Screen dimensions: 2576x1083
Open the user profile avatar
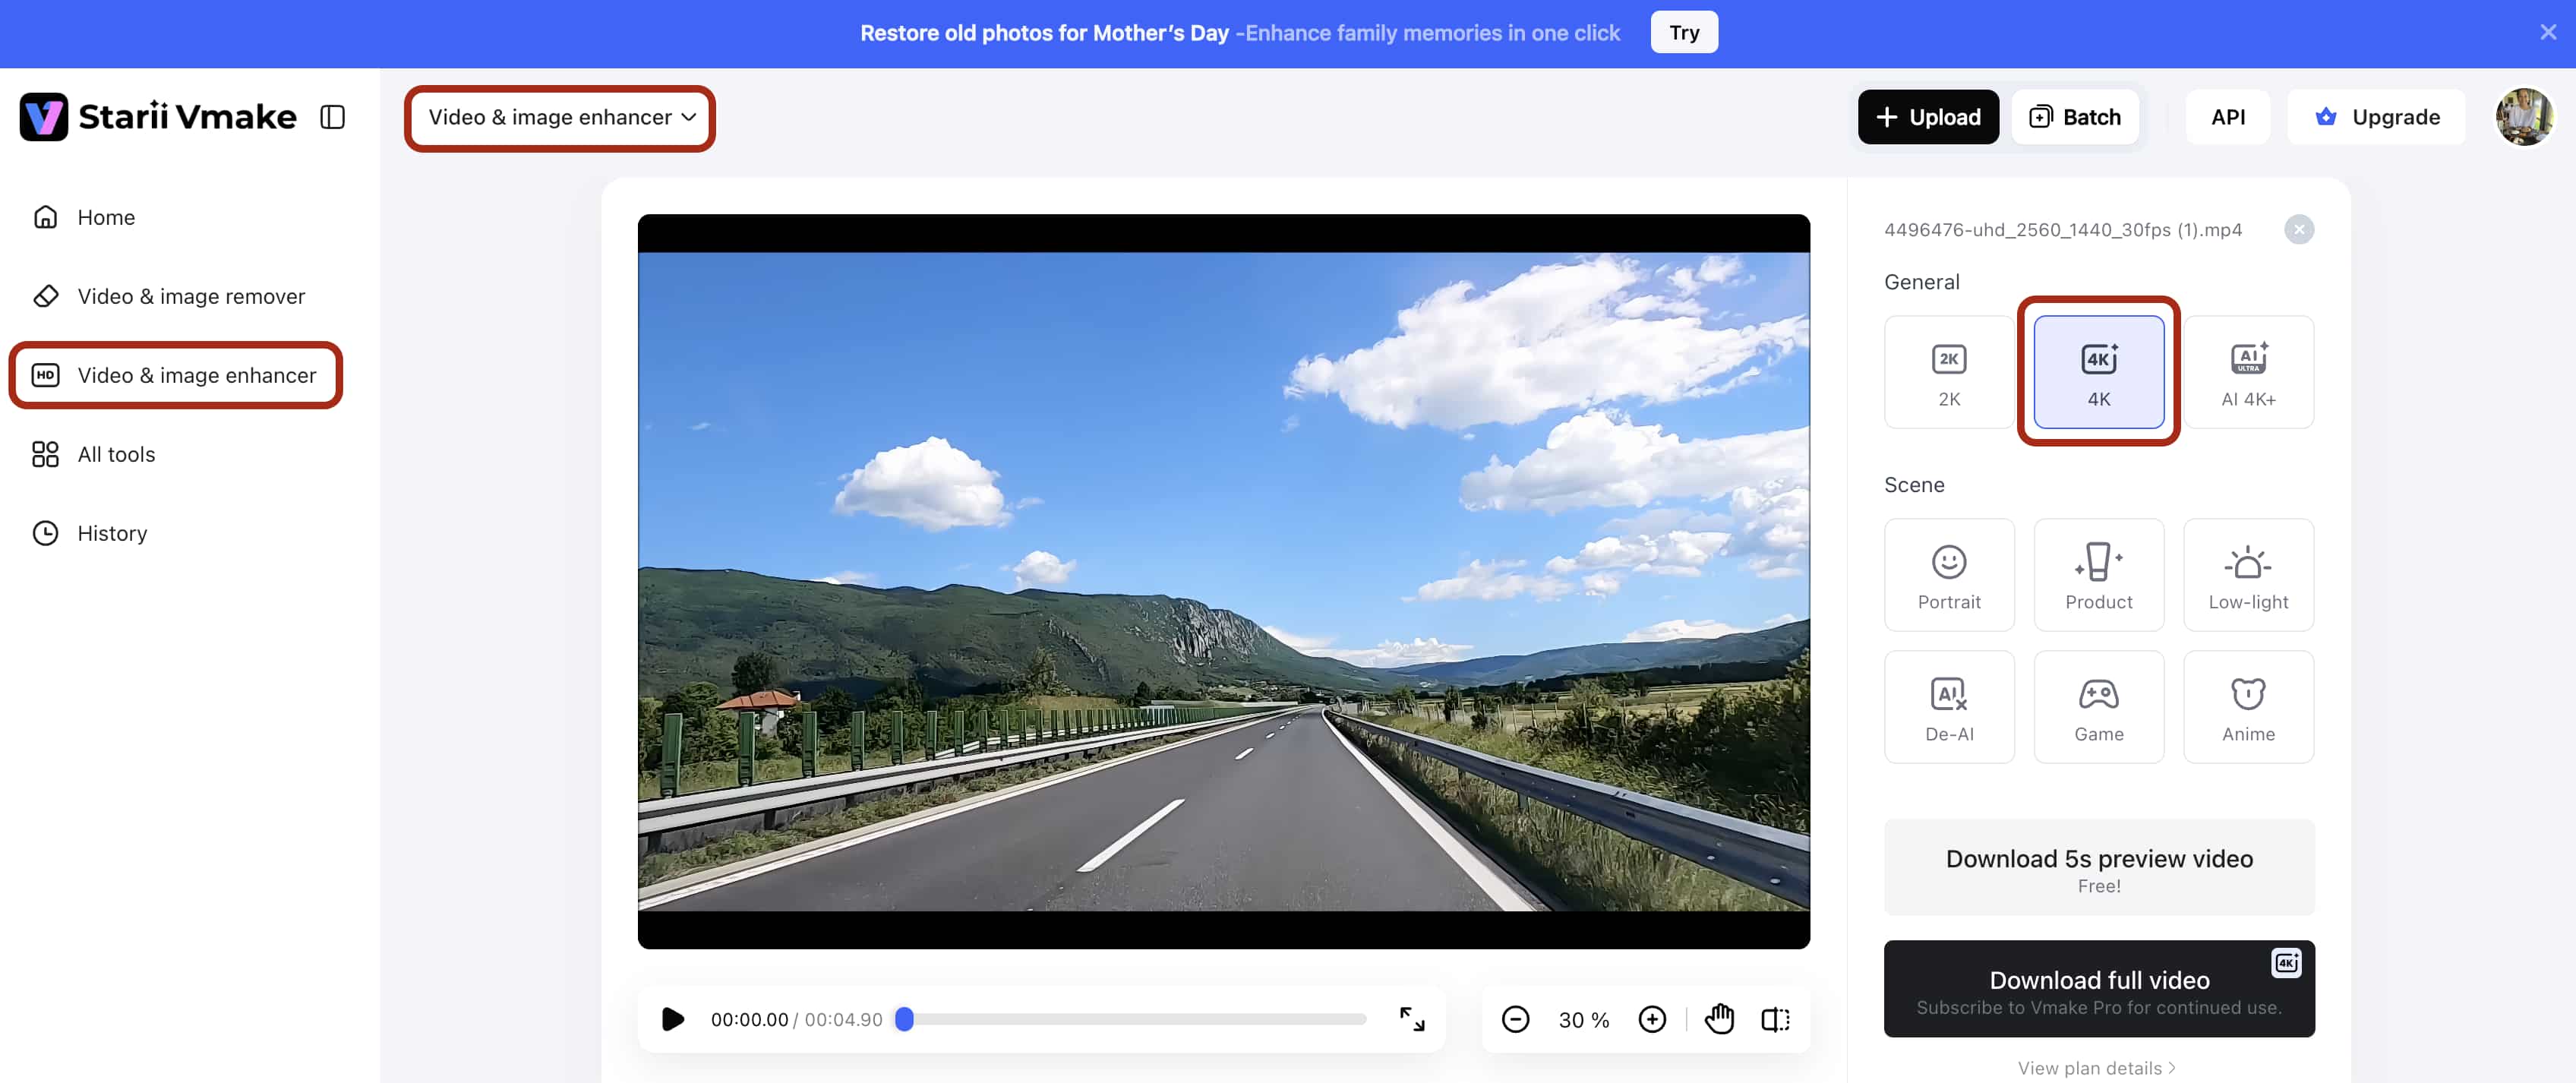tap(2523, 117)
